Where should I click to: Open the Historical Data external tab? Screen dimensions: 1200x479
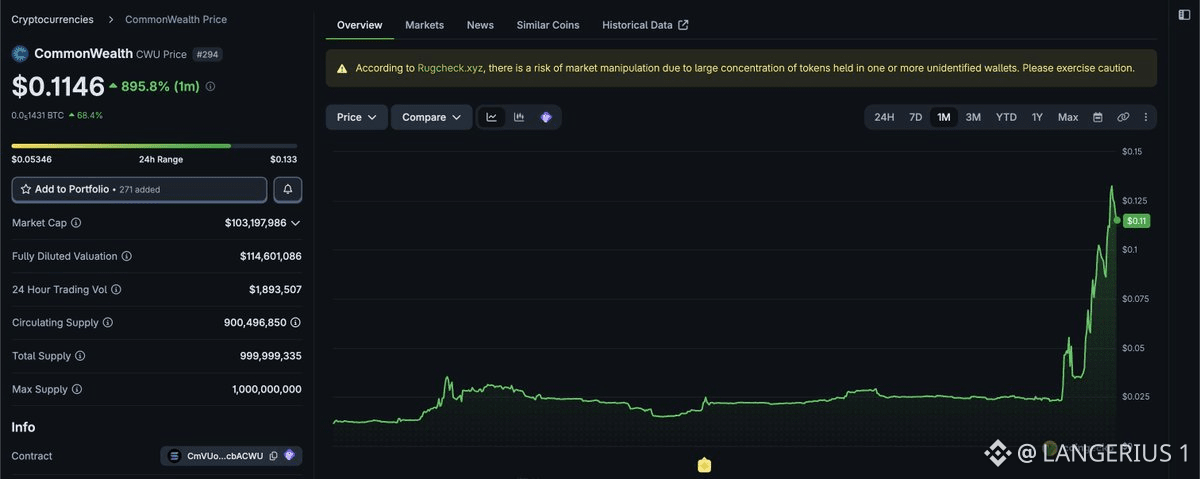click(x=645, y=25)
